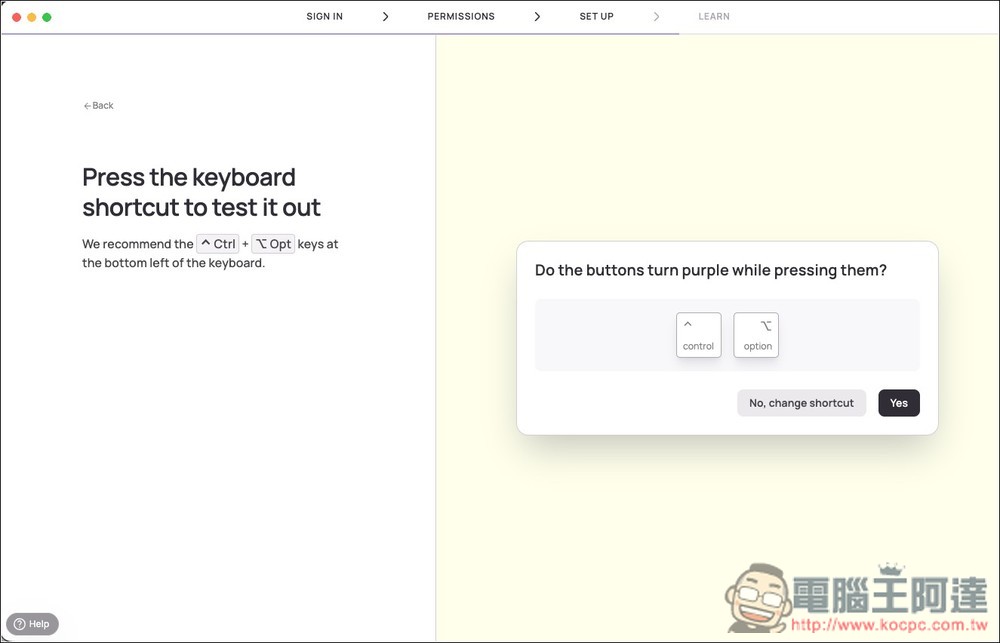The width and height of the screenshot is (1000, 643).
Task: Click the chevron after SIGN IN
Action: click(x=386, y=17)
